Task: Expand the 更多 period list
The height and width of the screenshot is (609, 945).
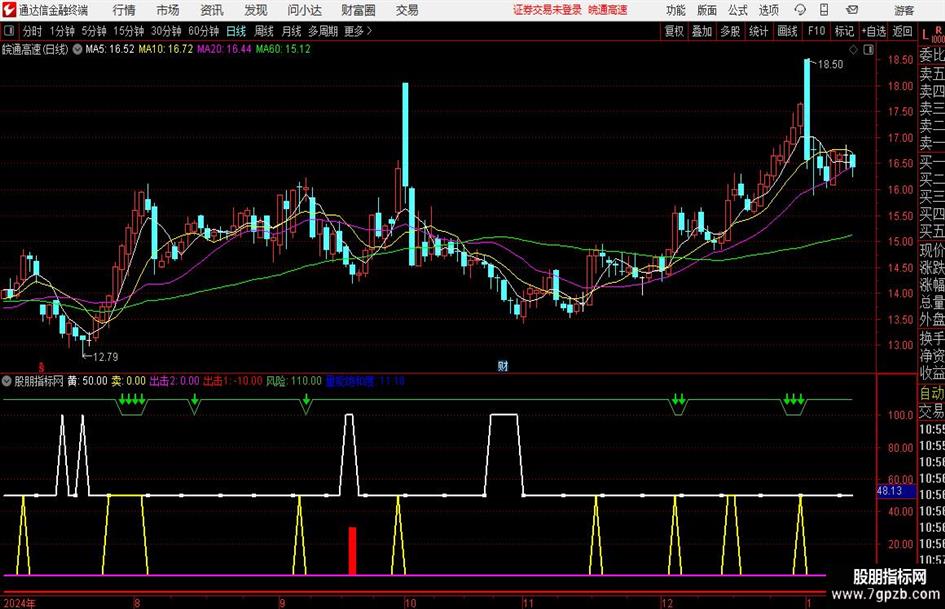Action: click(358, 31)
